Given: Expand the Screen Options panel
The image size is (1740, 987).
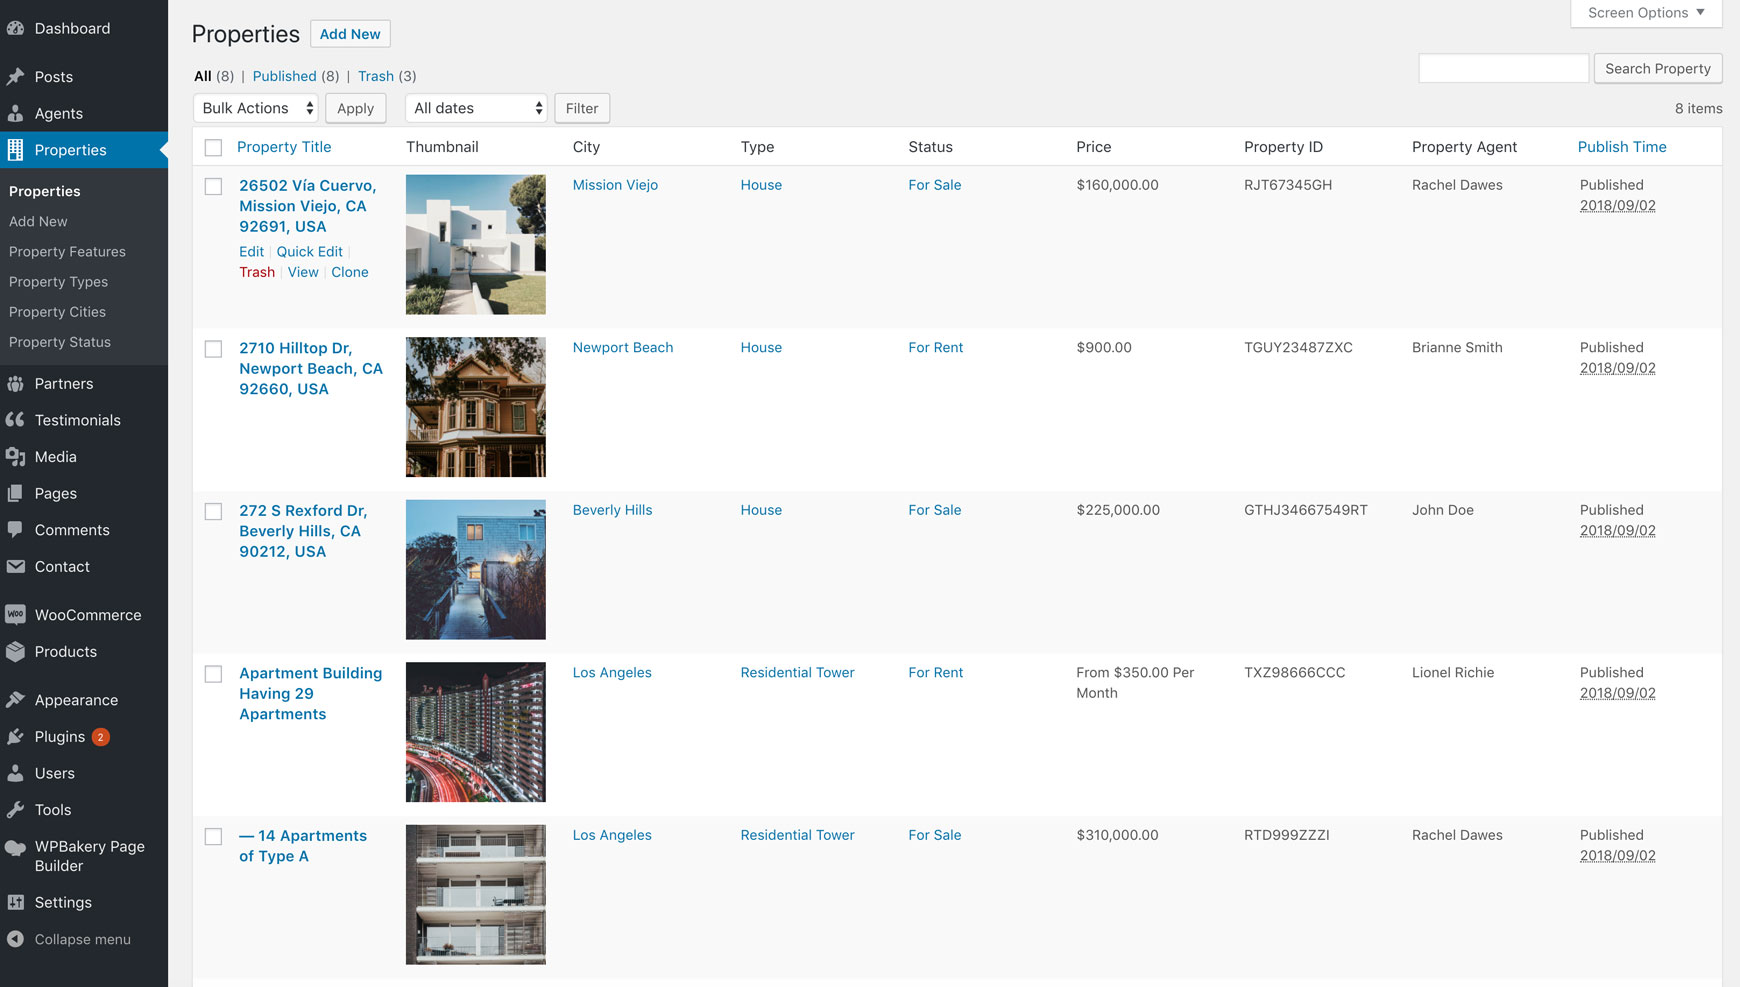Looking at the screenshot, I should (x=1646, y=13).
